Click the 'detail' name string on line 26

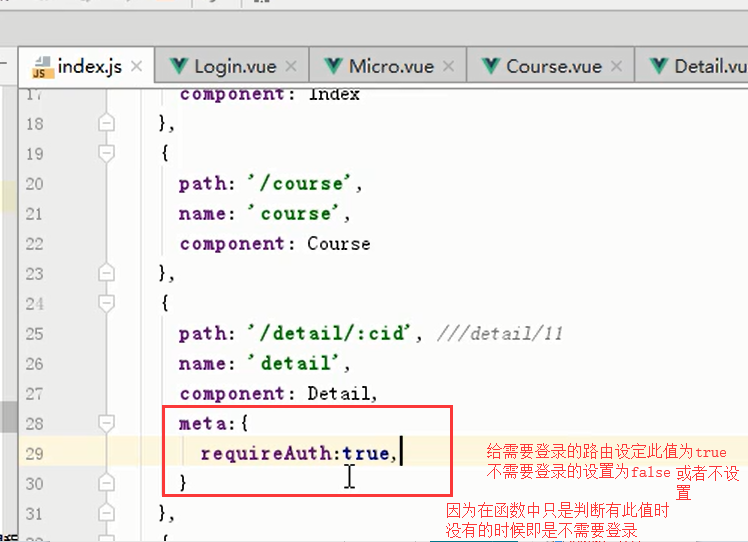tap(293, 363)
